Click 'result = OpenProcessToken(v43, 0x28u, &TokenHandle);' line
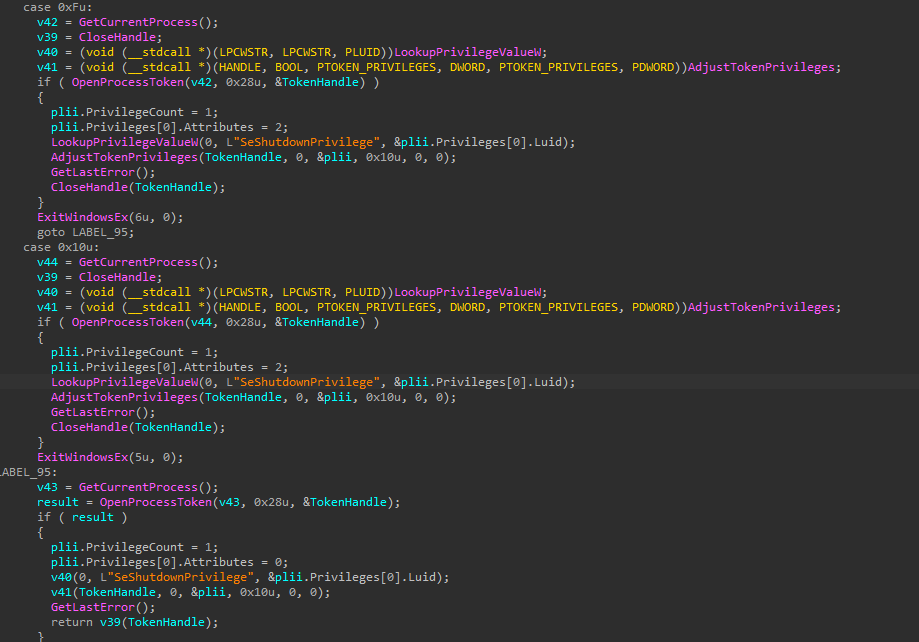The image size is (919, 642). [219, 502]
